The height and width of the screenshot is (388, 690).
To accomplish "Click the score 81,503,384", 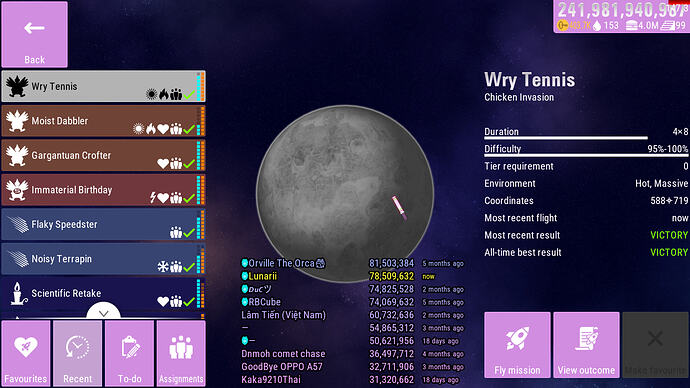I will point(391,263).
